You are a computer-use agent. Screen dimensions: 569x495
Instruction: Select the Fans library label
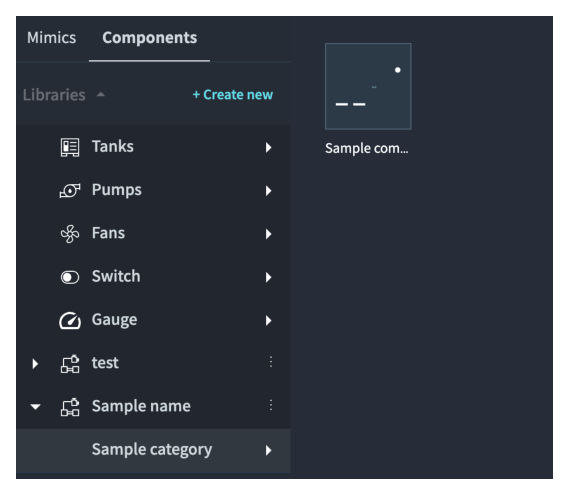pyautogui.click(x=109, y=233)
